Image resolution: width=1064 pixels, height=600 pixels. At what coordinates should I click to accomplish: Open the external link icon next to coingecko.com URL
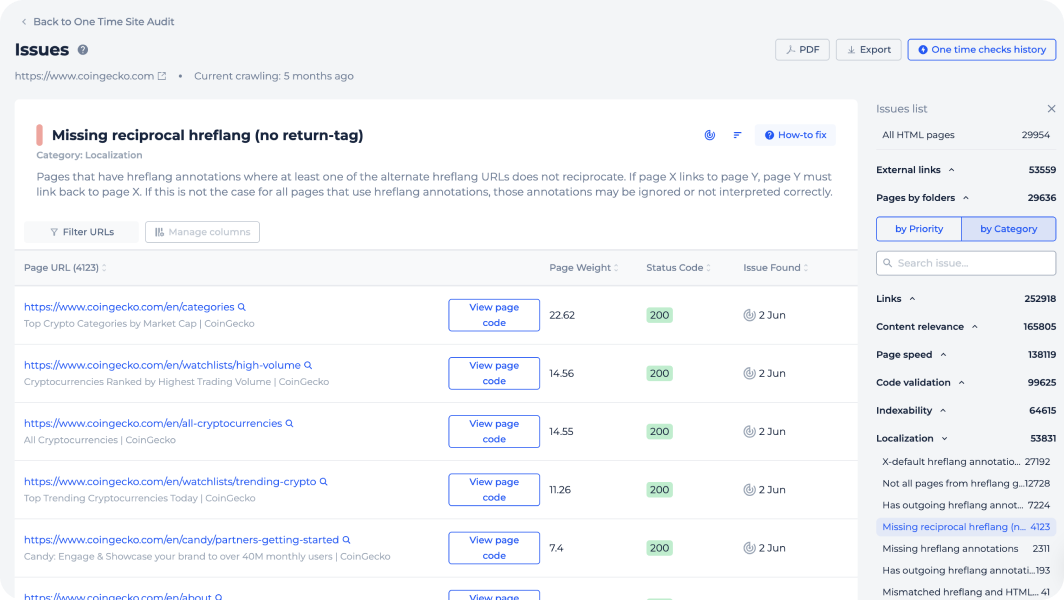[162, 76]
